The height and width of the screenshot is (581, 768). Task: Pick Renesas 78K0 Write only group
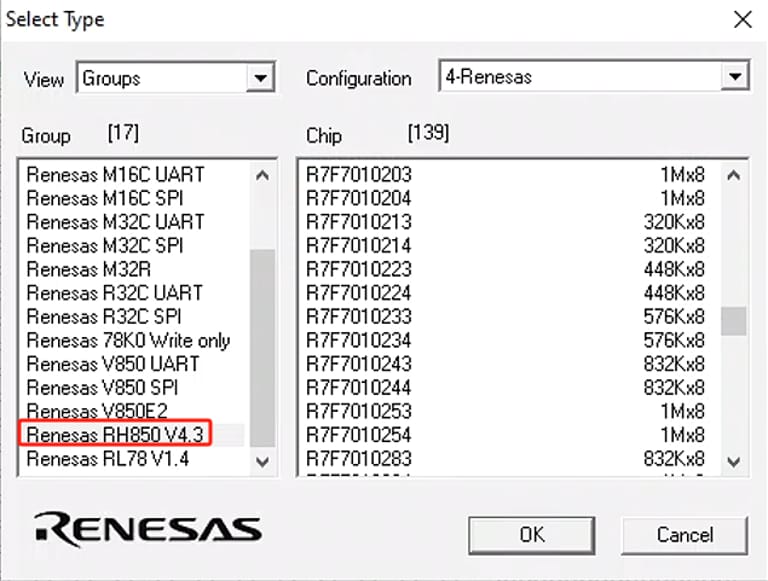coord(128,340)
